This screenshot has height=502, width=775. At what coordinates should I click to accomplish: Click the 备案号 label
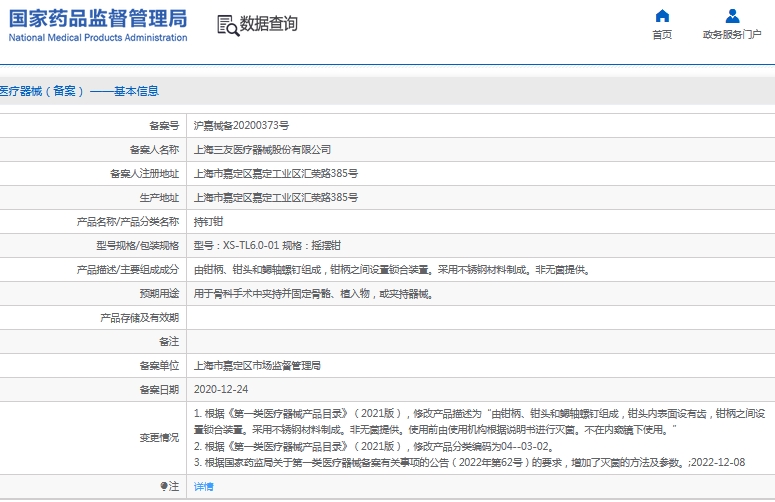[x=164, y=126]
